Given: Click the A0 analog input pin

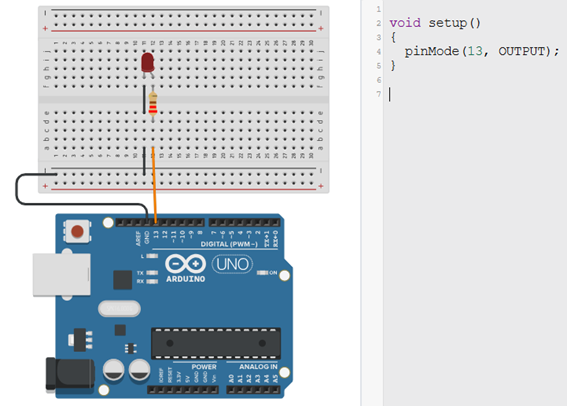Looking at the screenshot, I should click(x=231, y=390).
